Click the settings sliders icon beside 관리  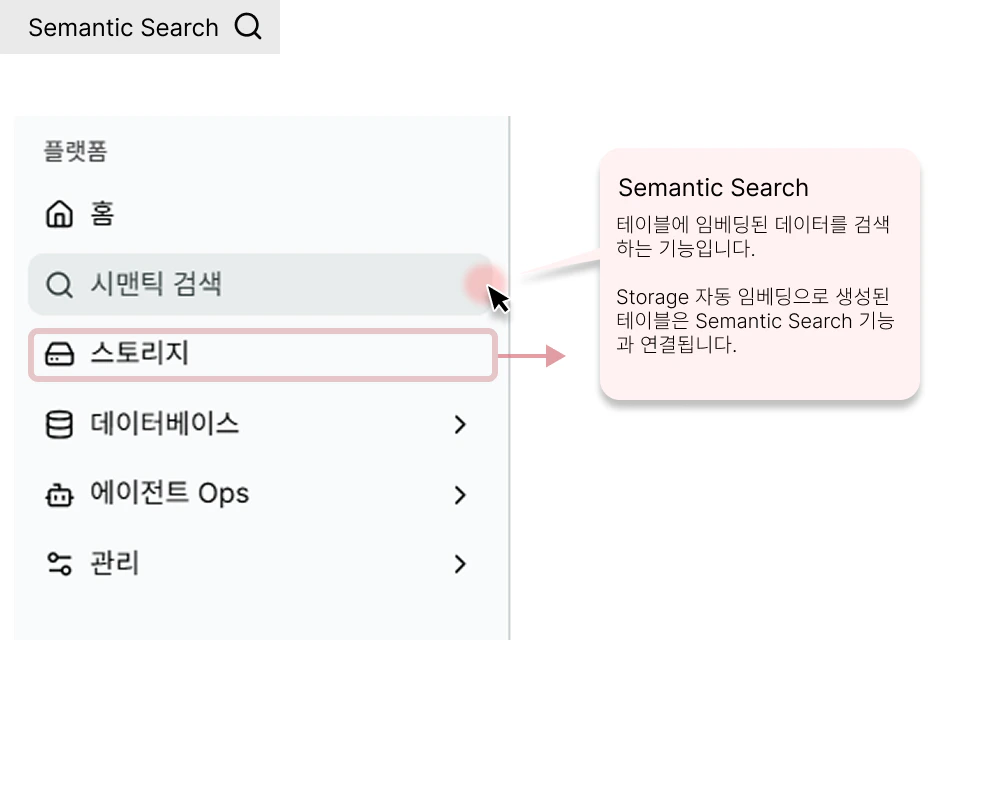tap(58, 563)
